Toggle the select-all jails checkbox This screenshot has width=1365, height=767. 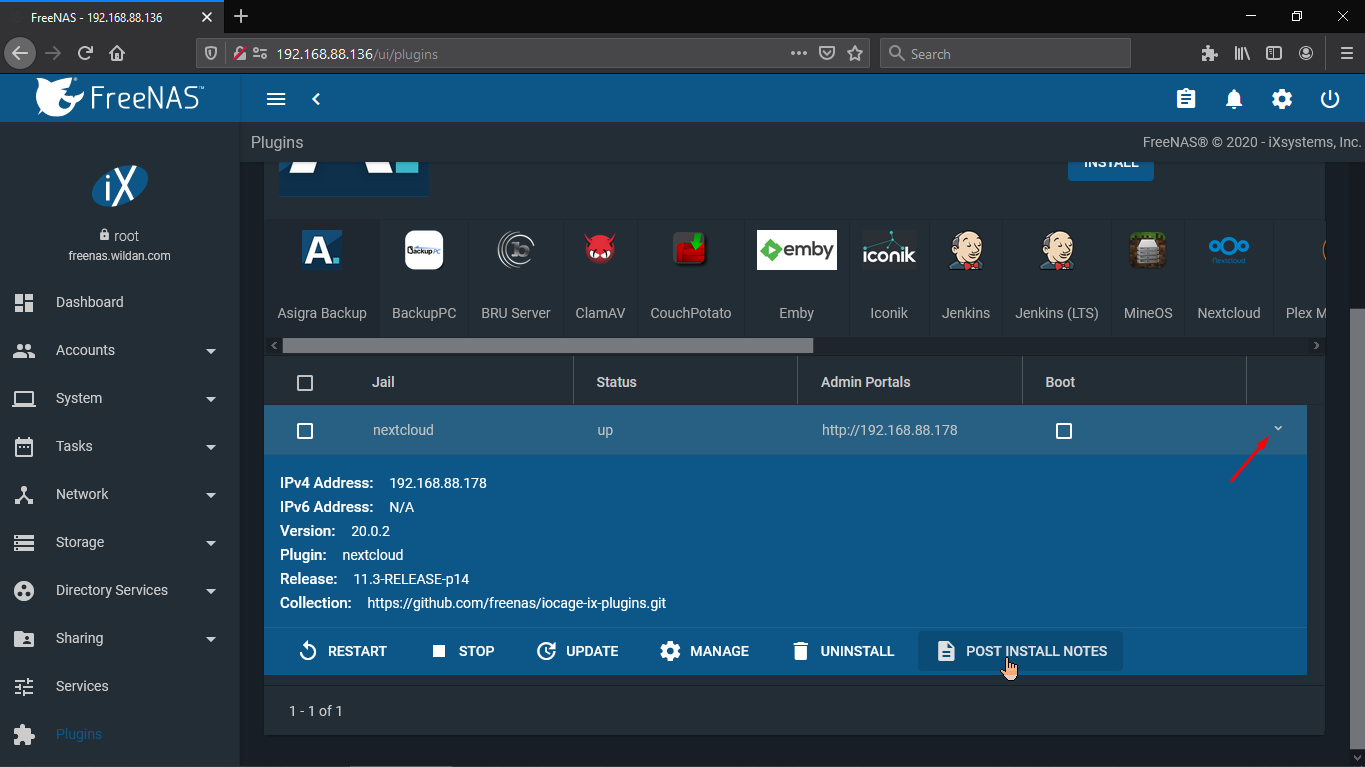tap(305, 383)
